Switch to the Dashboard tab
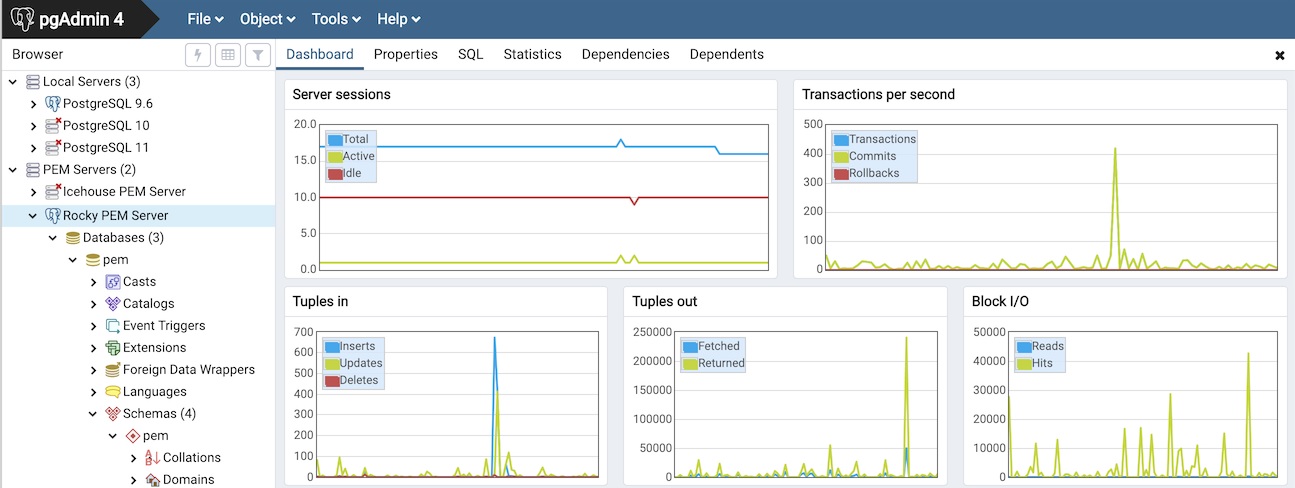The height and width of the screenshot is (488, 1295). pyautogui.click(x=320, y=55)
